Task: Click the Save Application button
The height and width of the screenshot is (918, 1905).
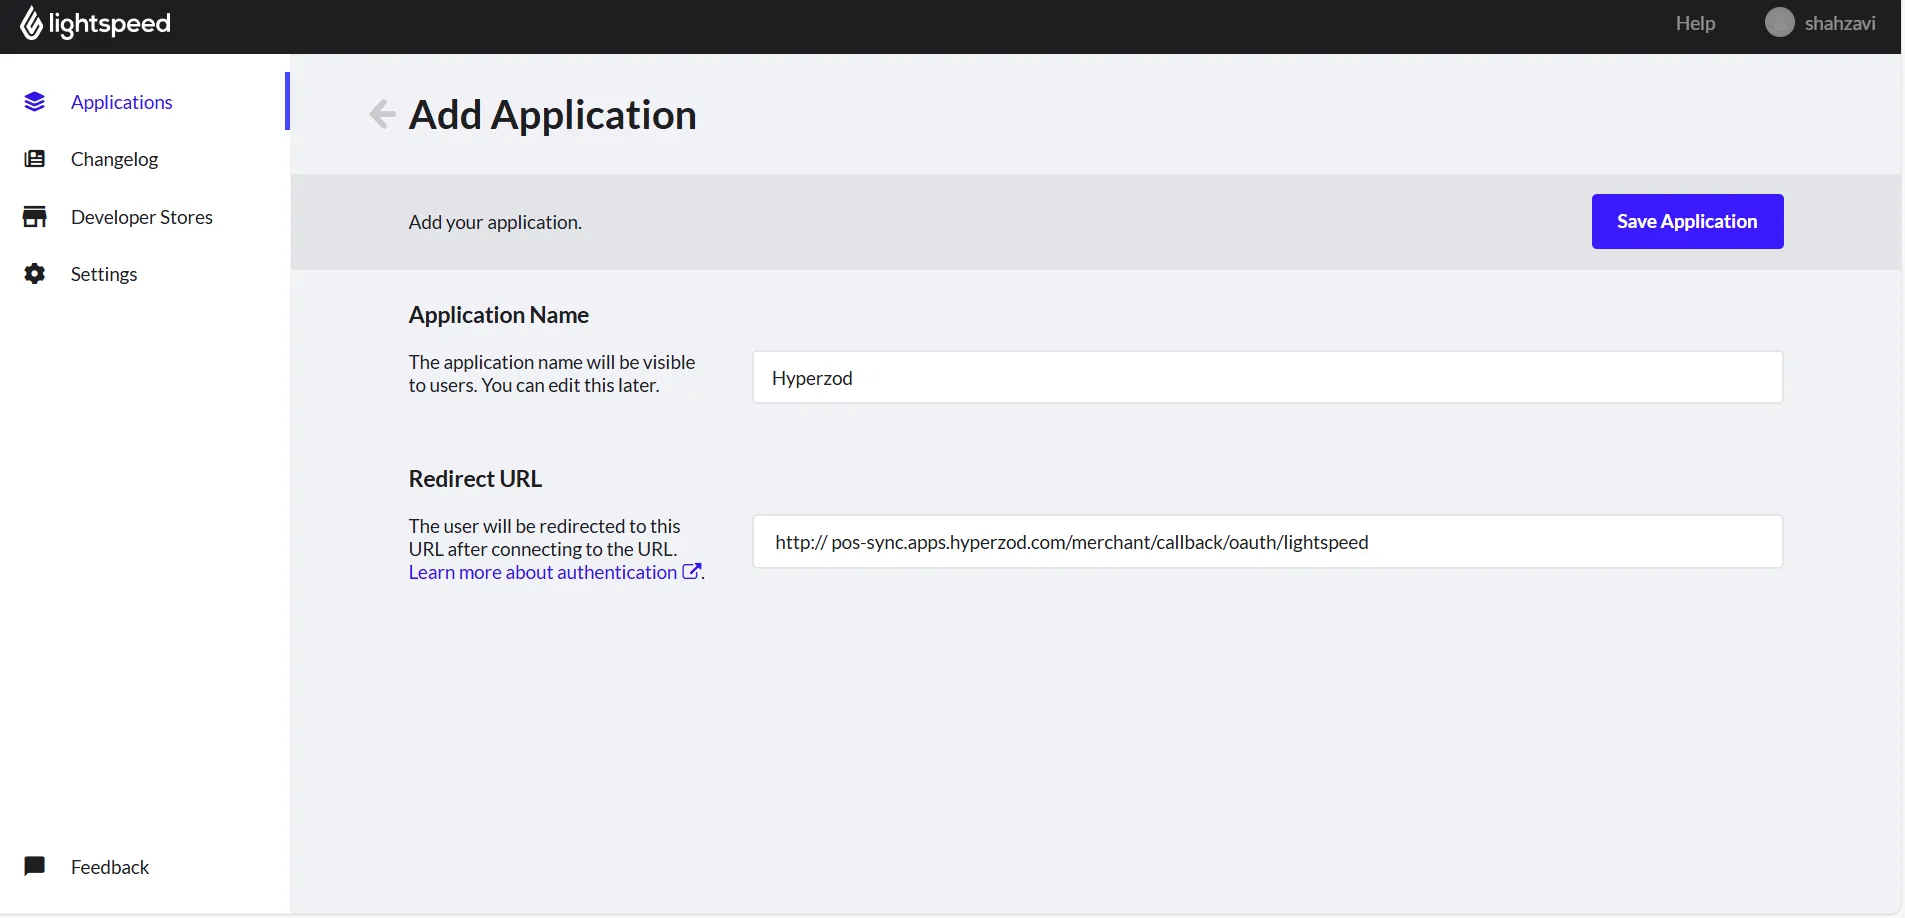Action: 1687,221
